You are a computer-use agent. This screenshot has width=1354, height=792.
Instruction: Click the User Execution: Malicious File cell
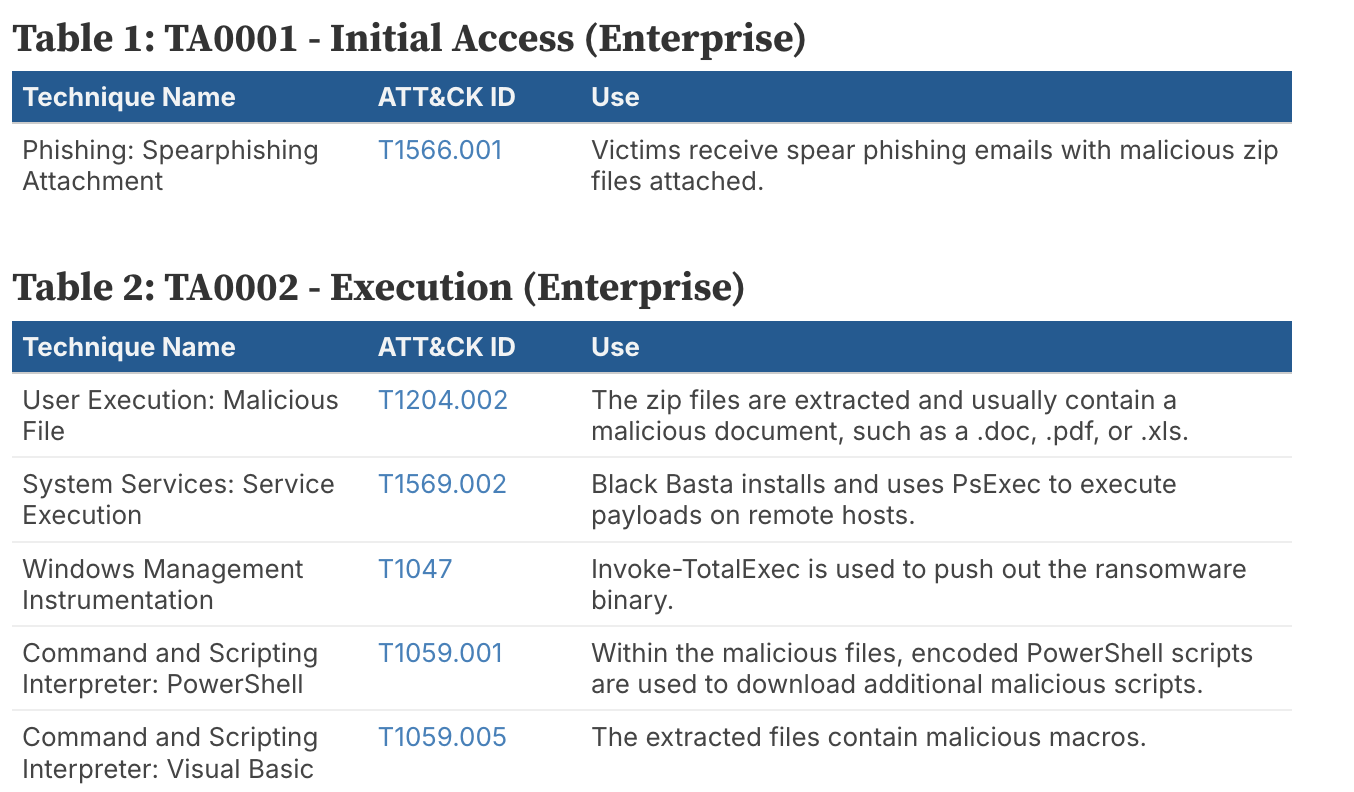click(180, 415)
